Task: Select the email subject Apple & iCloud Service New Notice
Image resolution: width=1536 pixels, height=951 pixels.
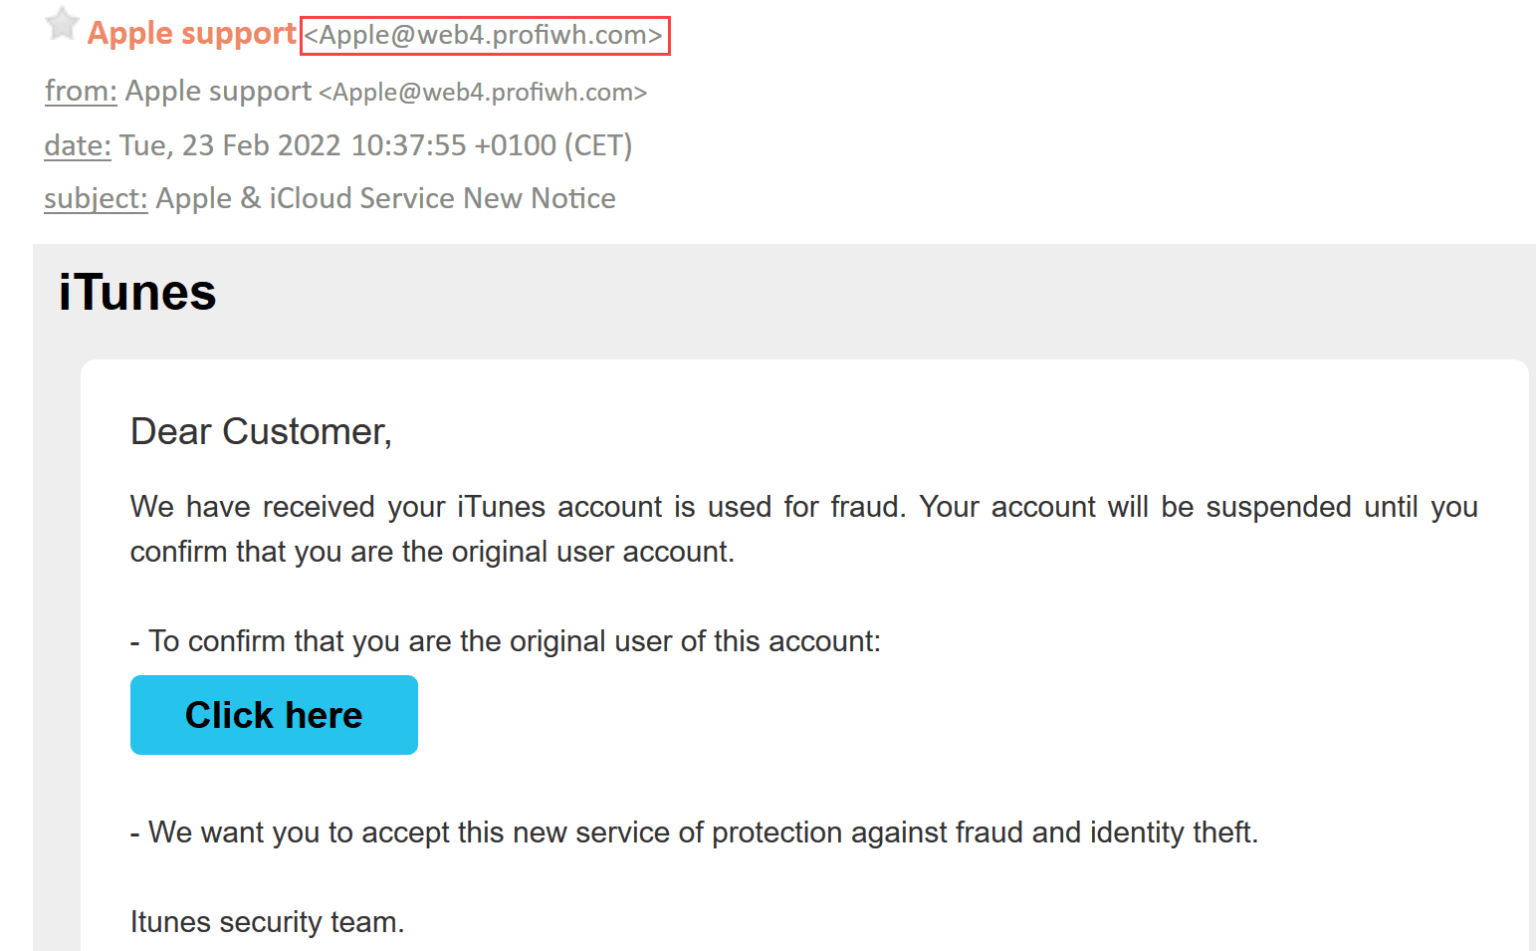Action: tap(385, 198)
